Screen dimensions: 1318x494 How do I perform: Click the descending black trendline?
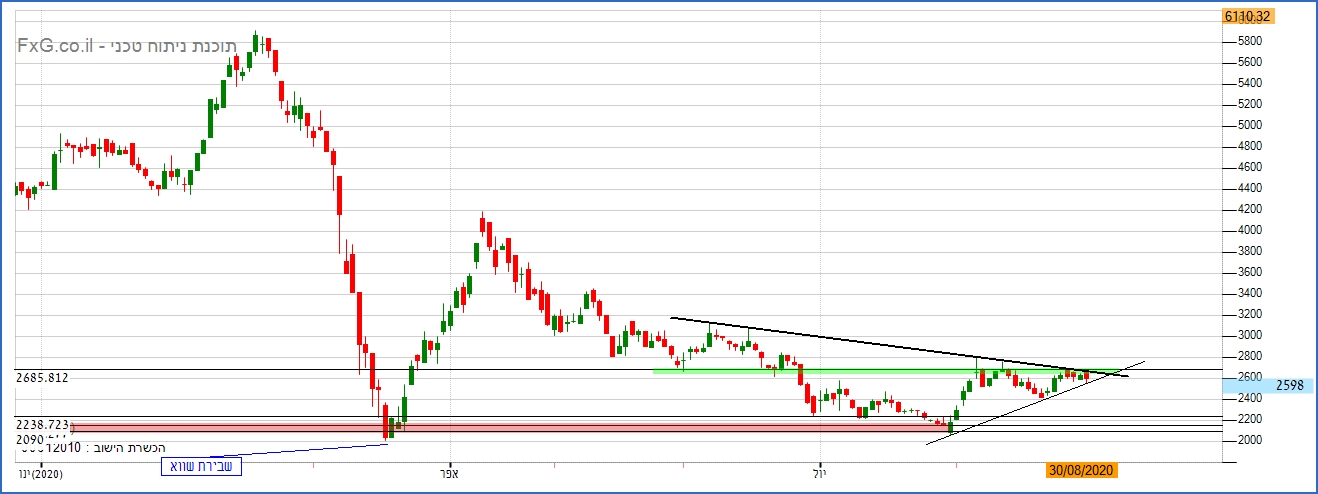click(x=900, y=347)
